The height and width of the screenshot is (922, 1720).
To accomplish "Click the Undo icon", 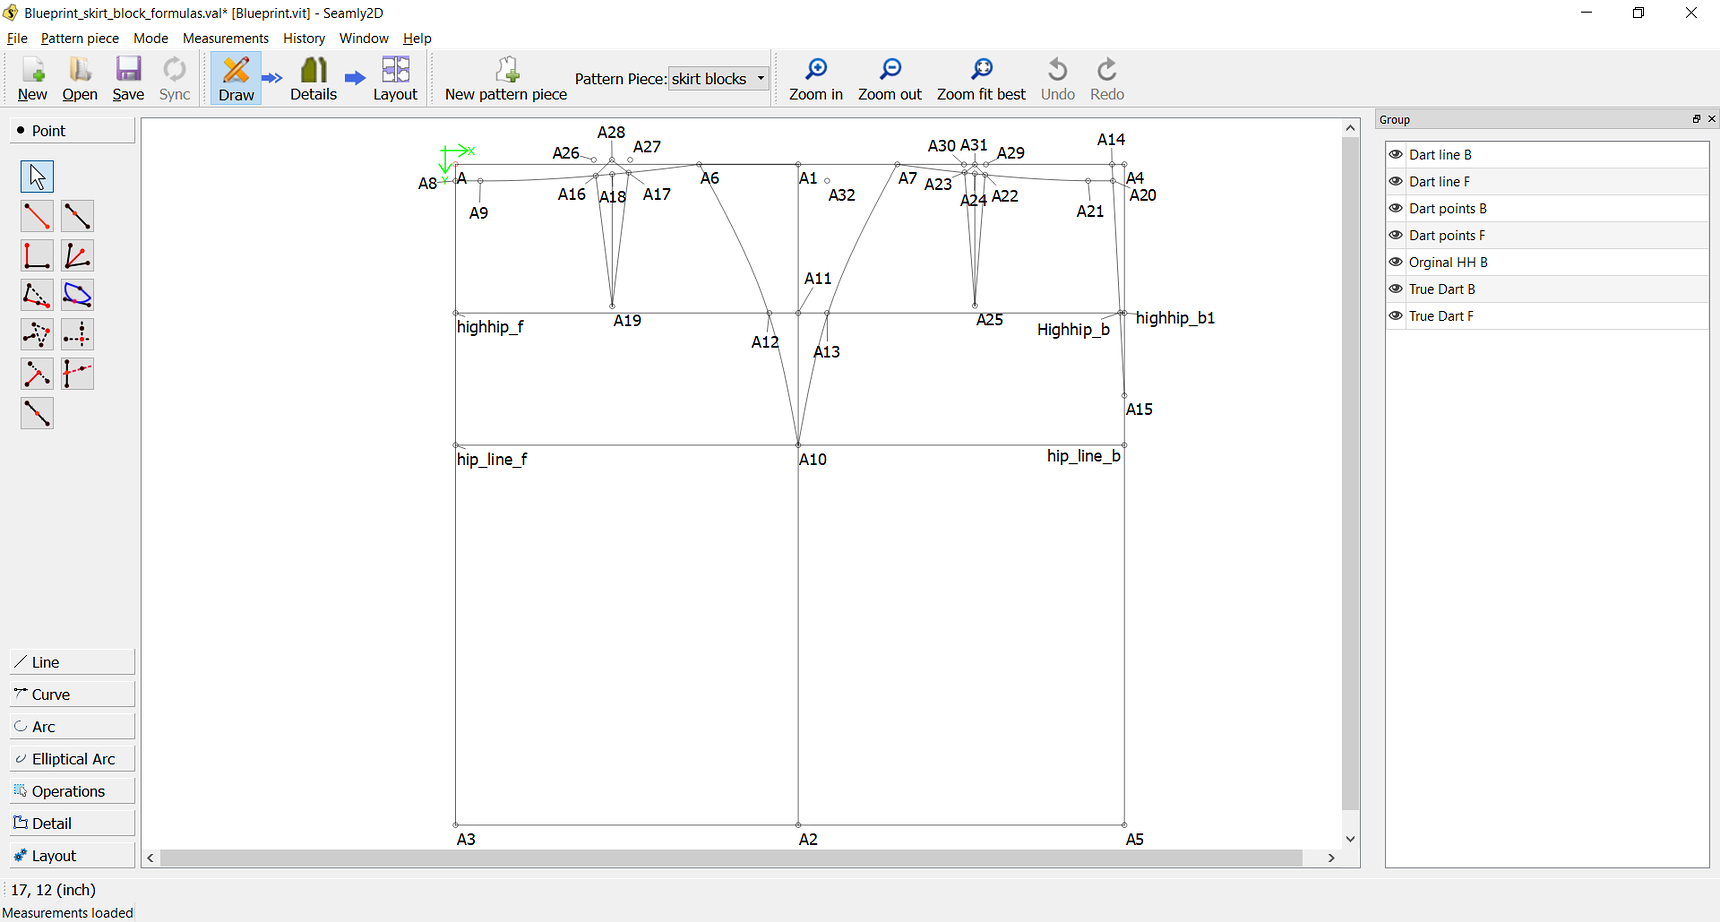I will (x=1057, y=78).
